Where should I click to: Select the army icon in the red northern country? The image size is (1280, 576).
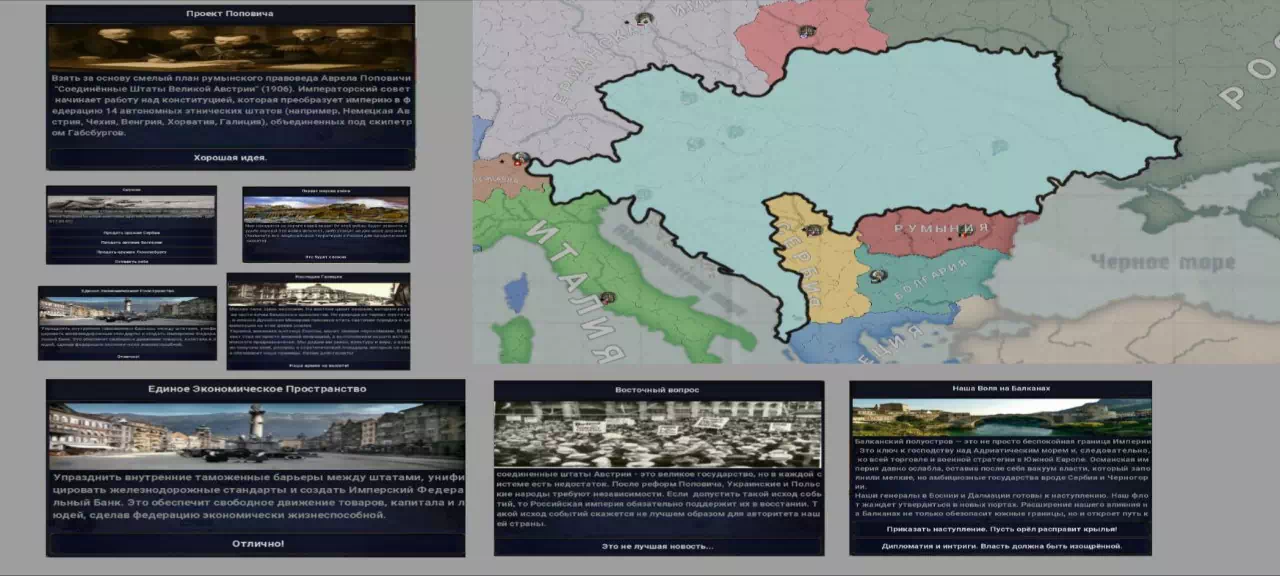(807, 31)
